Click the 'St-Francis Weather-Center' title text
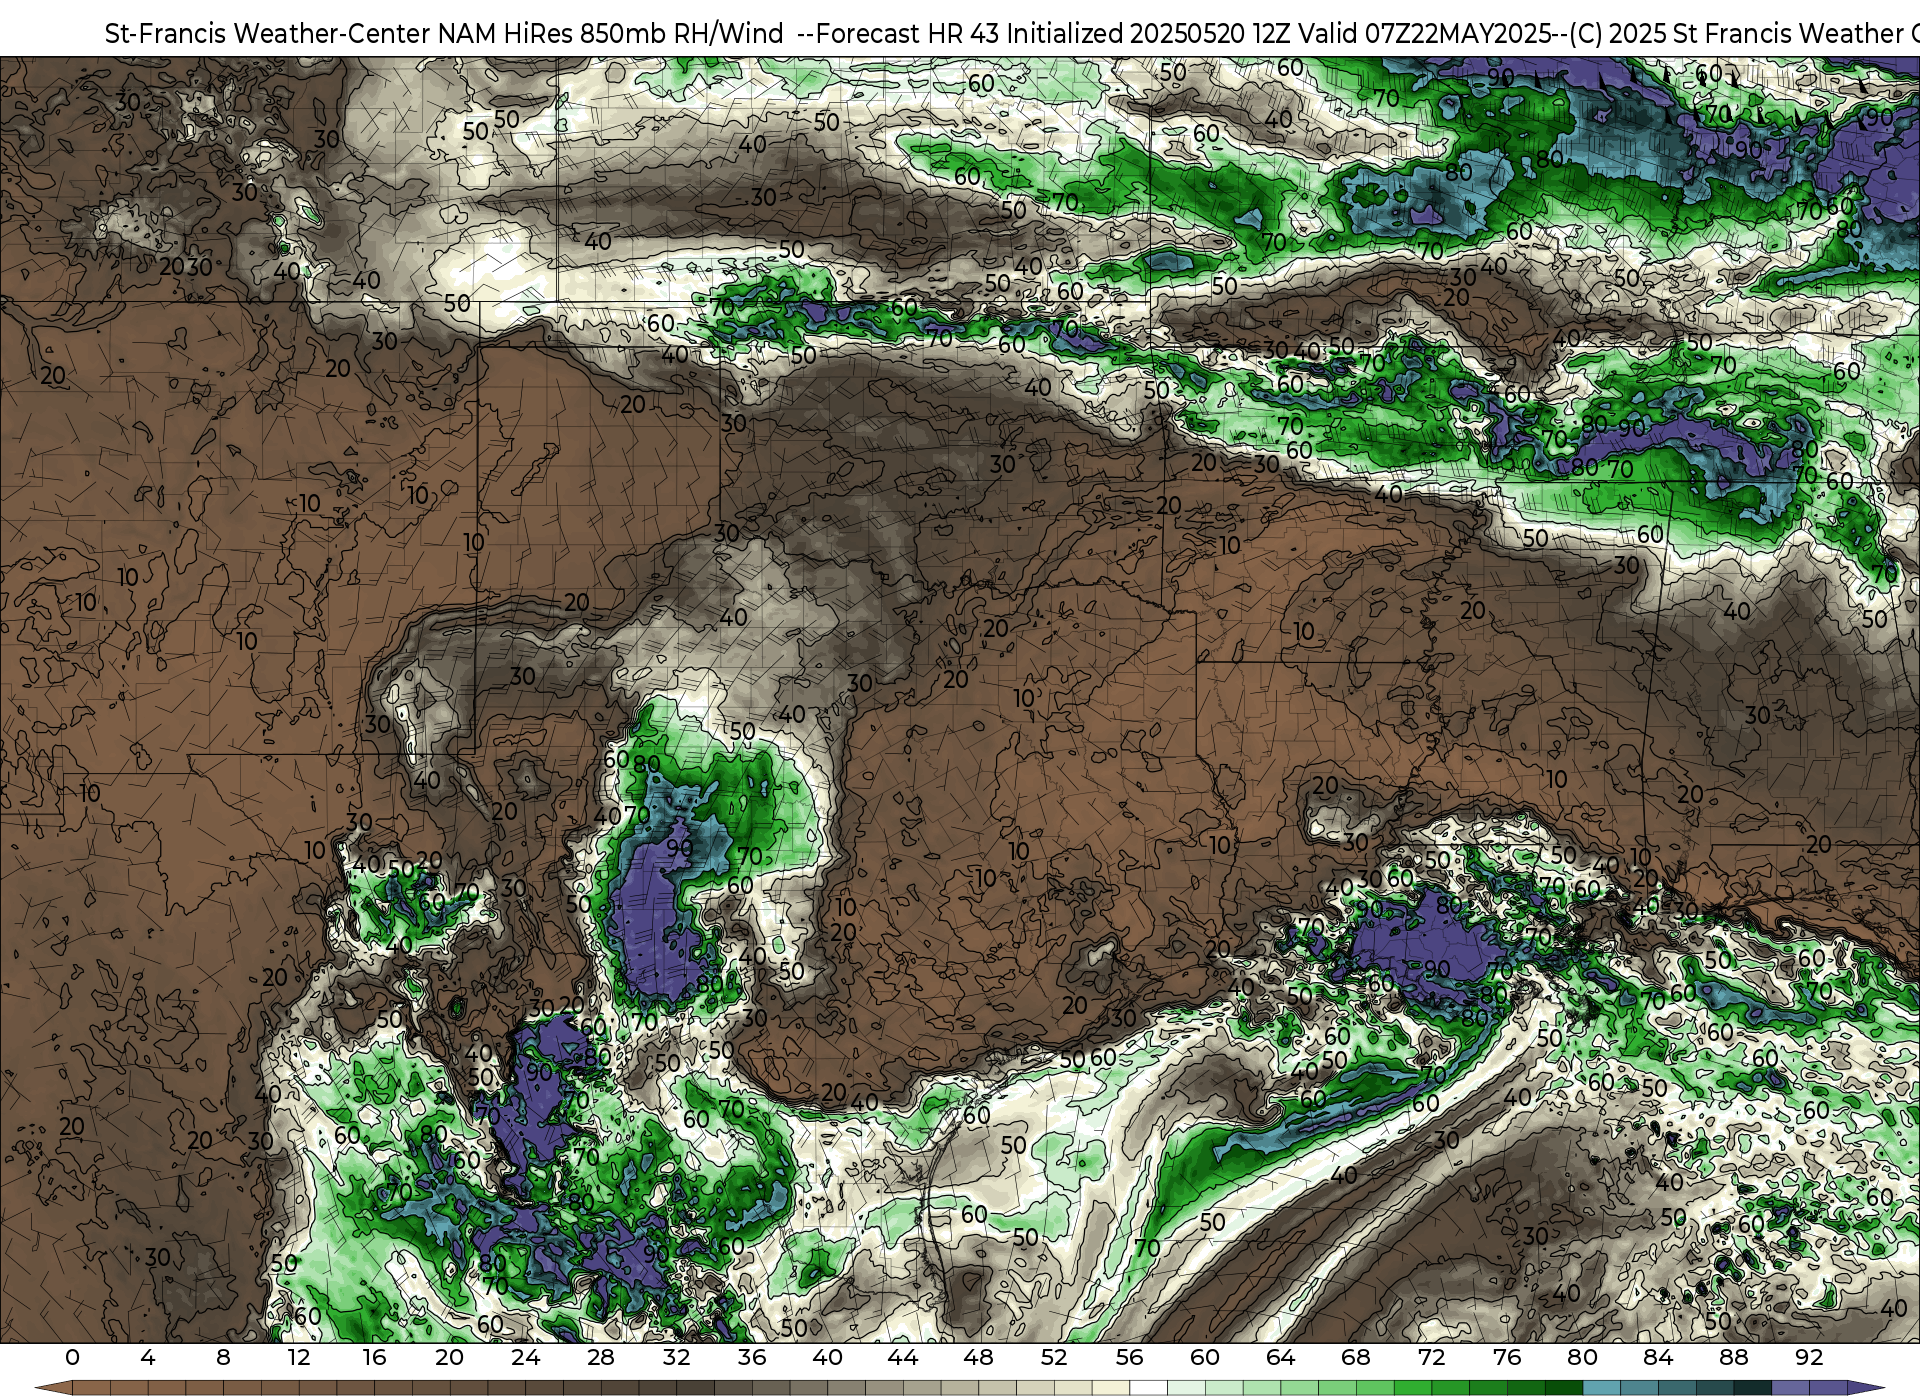The width and height of the screenshot is (1920, 1400). click(268, 34)
